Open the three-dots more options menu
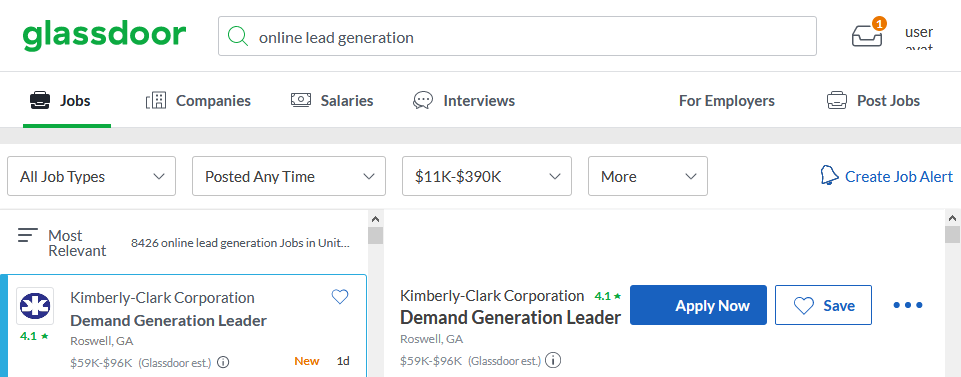961x377 pixels. 908,305
